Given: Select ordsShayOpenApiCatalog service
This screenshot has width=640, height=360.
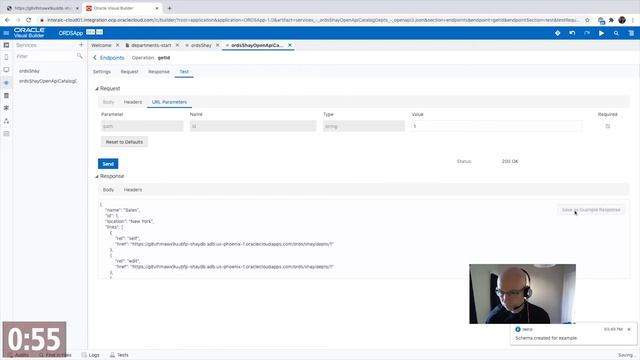Looking at the screenshot, I should [48, 81].
